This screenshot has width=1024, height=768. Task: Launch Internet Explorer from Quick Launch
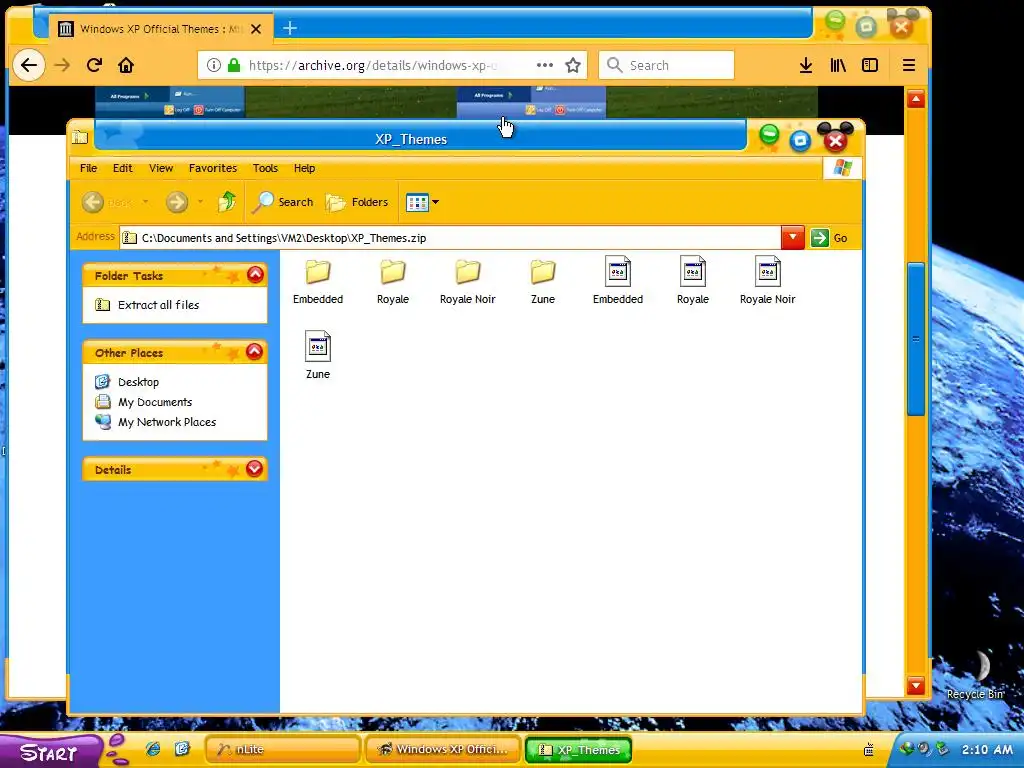click(x=153, y=749)
